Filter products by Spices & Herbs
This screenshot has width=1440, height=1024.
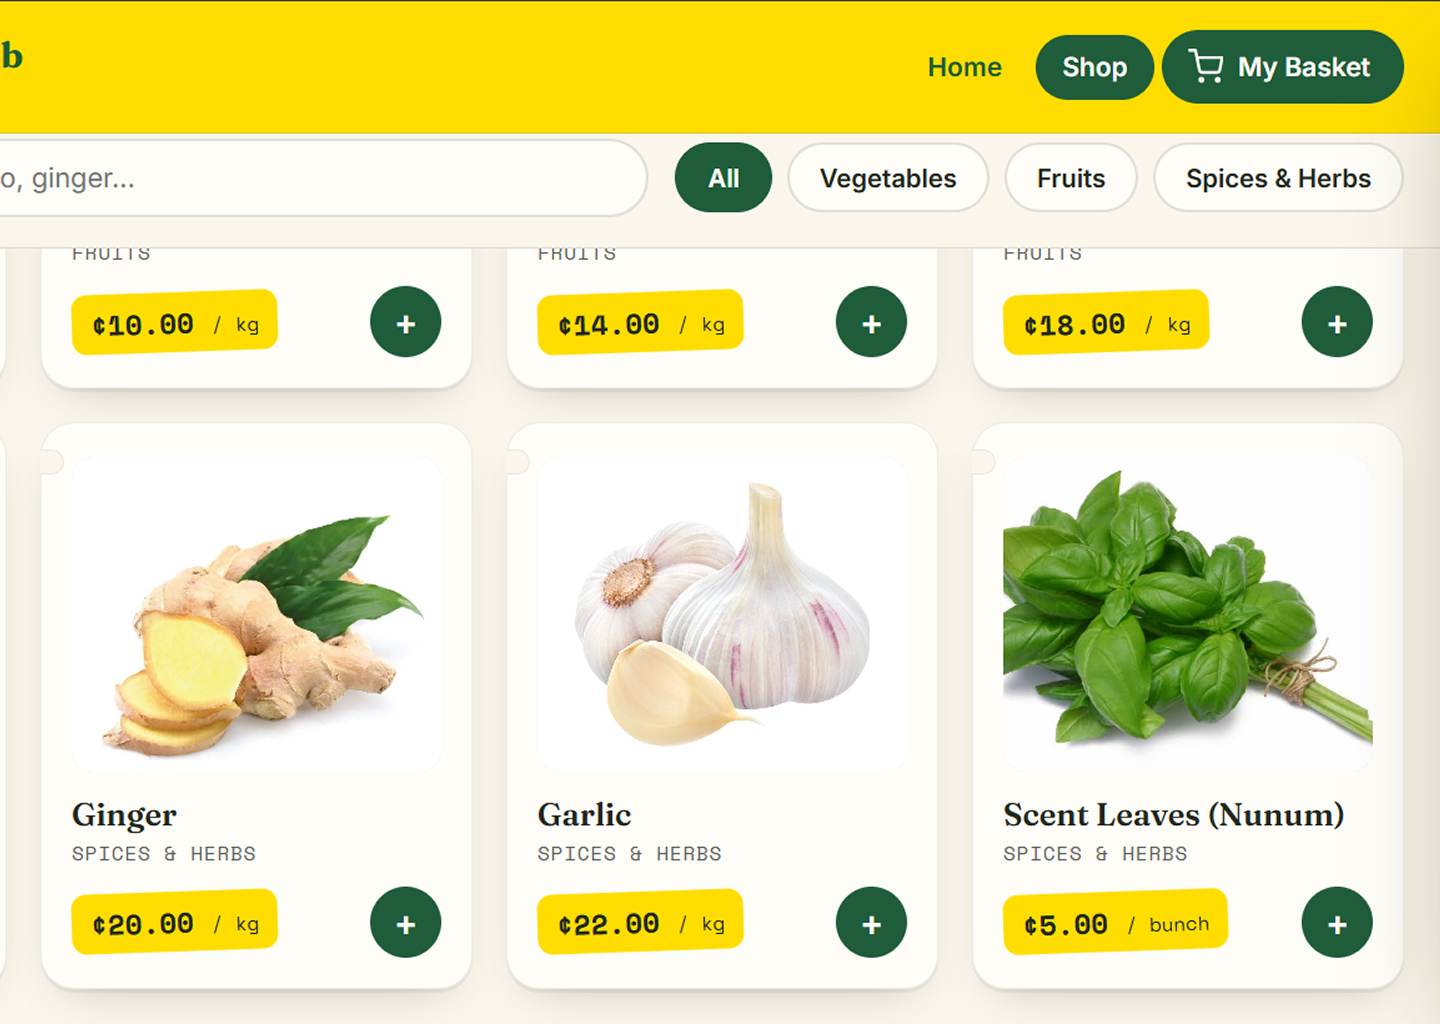click(x=1278, y=178)
